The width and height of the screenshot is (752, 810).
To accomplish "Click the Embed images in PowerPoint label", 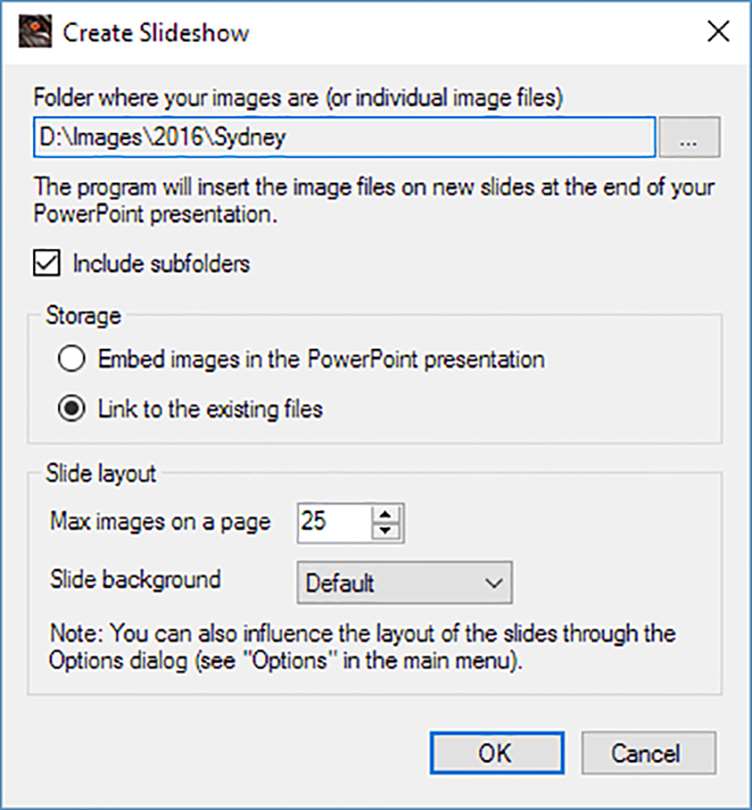I will click(321, 359).
